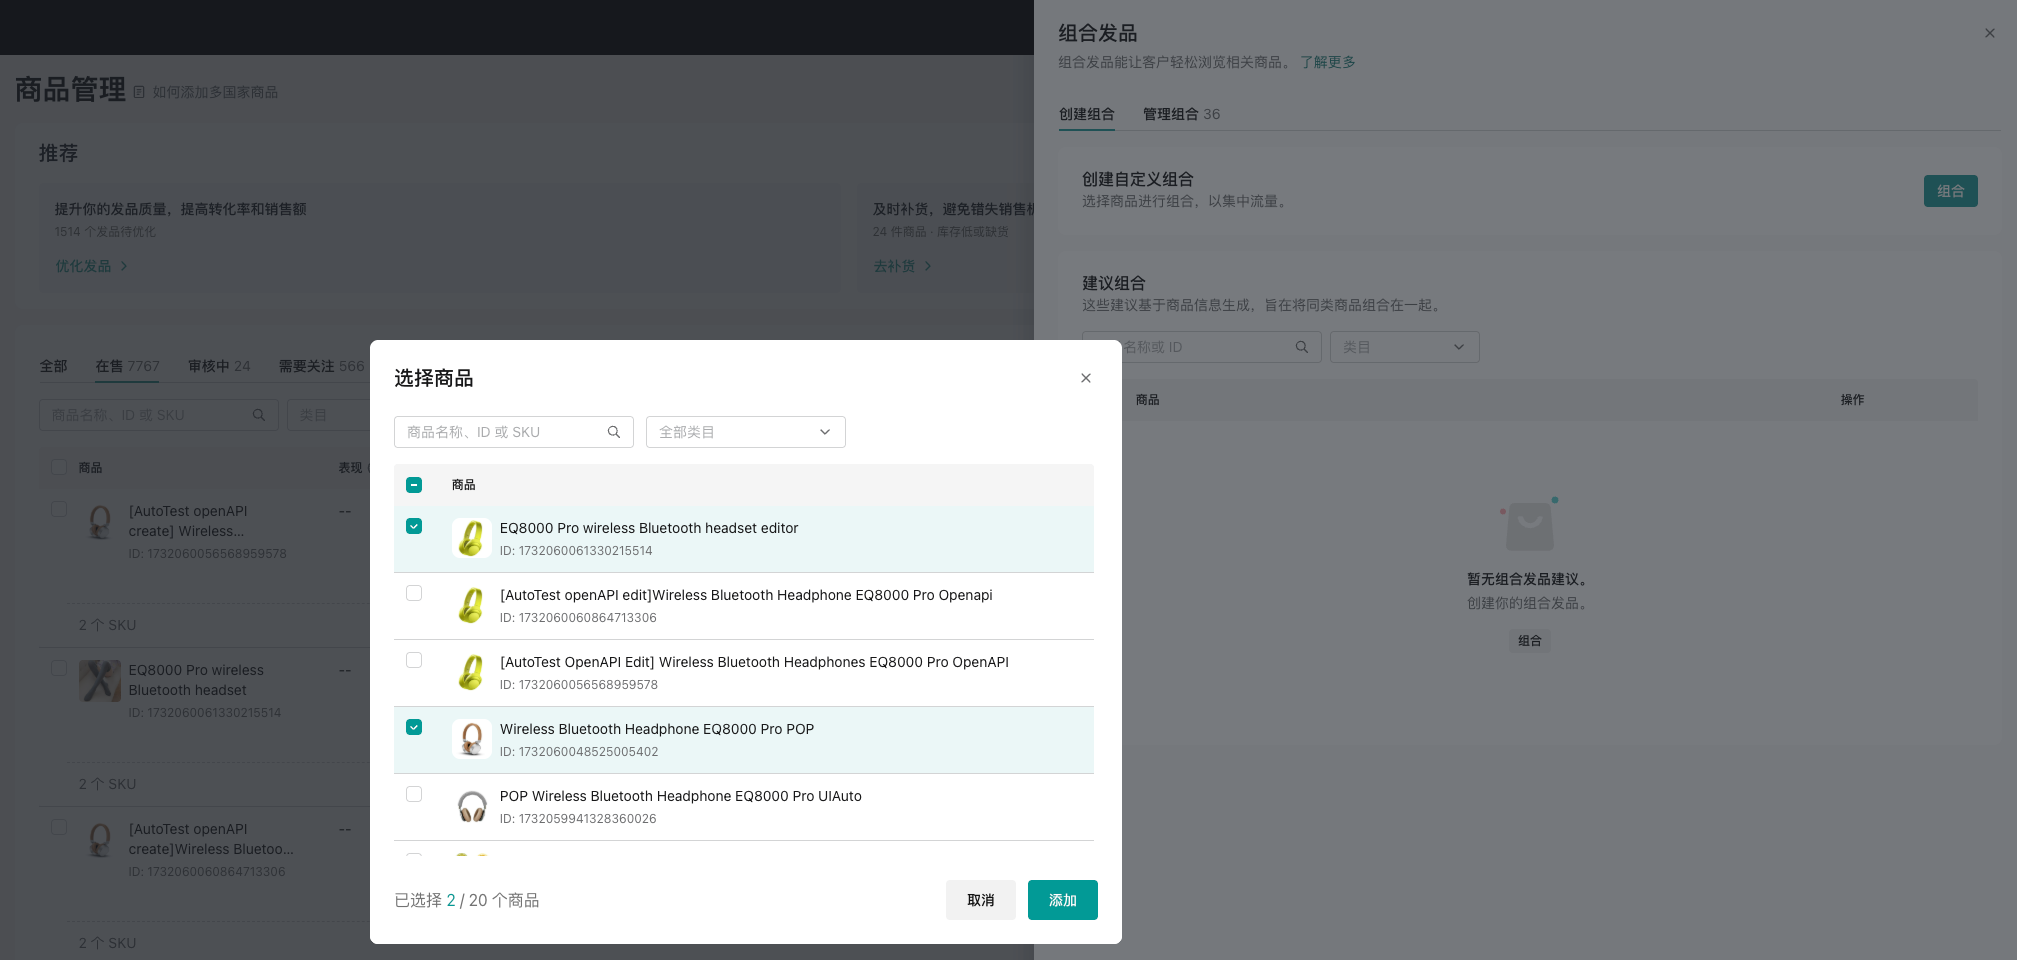Viewport: 2017px width, 960px height.
Task: Focus the 商品名称、ID 或 SKU search field in dialog
Action: click(x=500, y=432)
